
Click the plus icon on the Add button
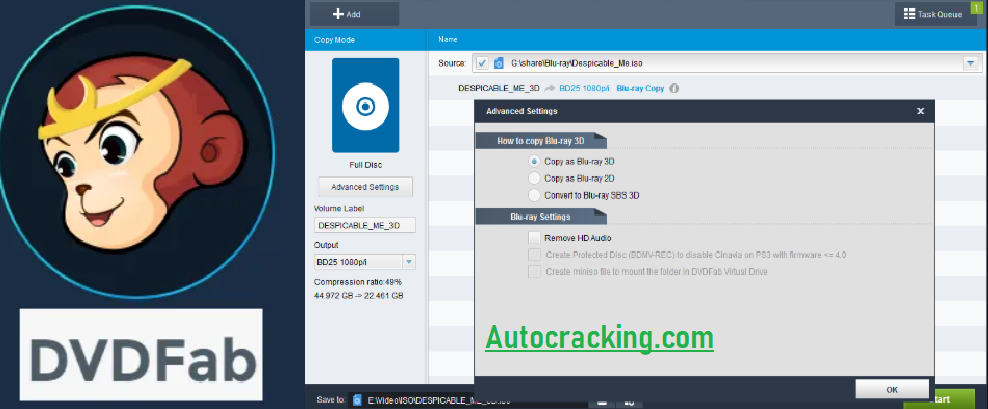[x=337, y=14]
